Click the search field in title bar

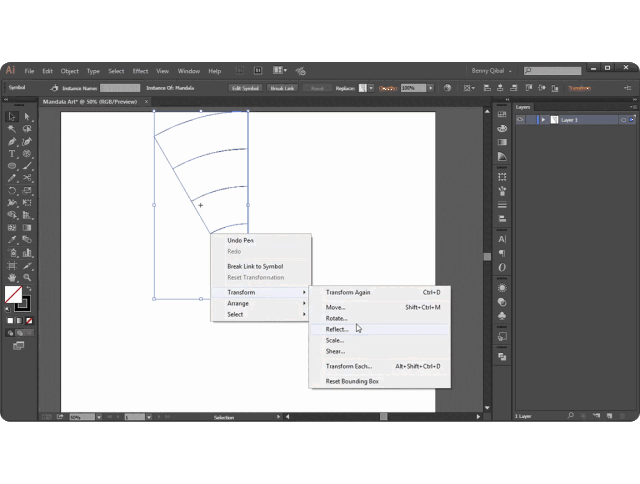[x=552, y=71]
